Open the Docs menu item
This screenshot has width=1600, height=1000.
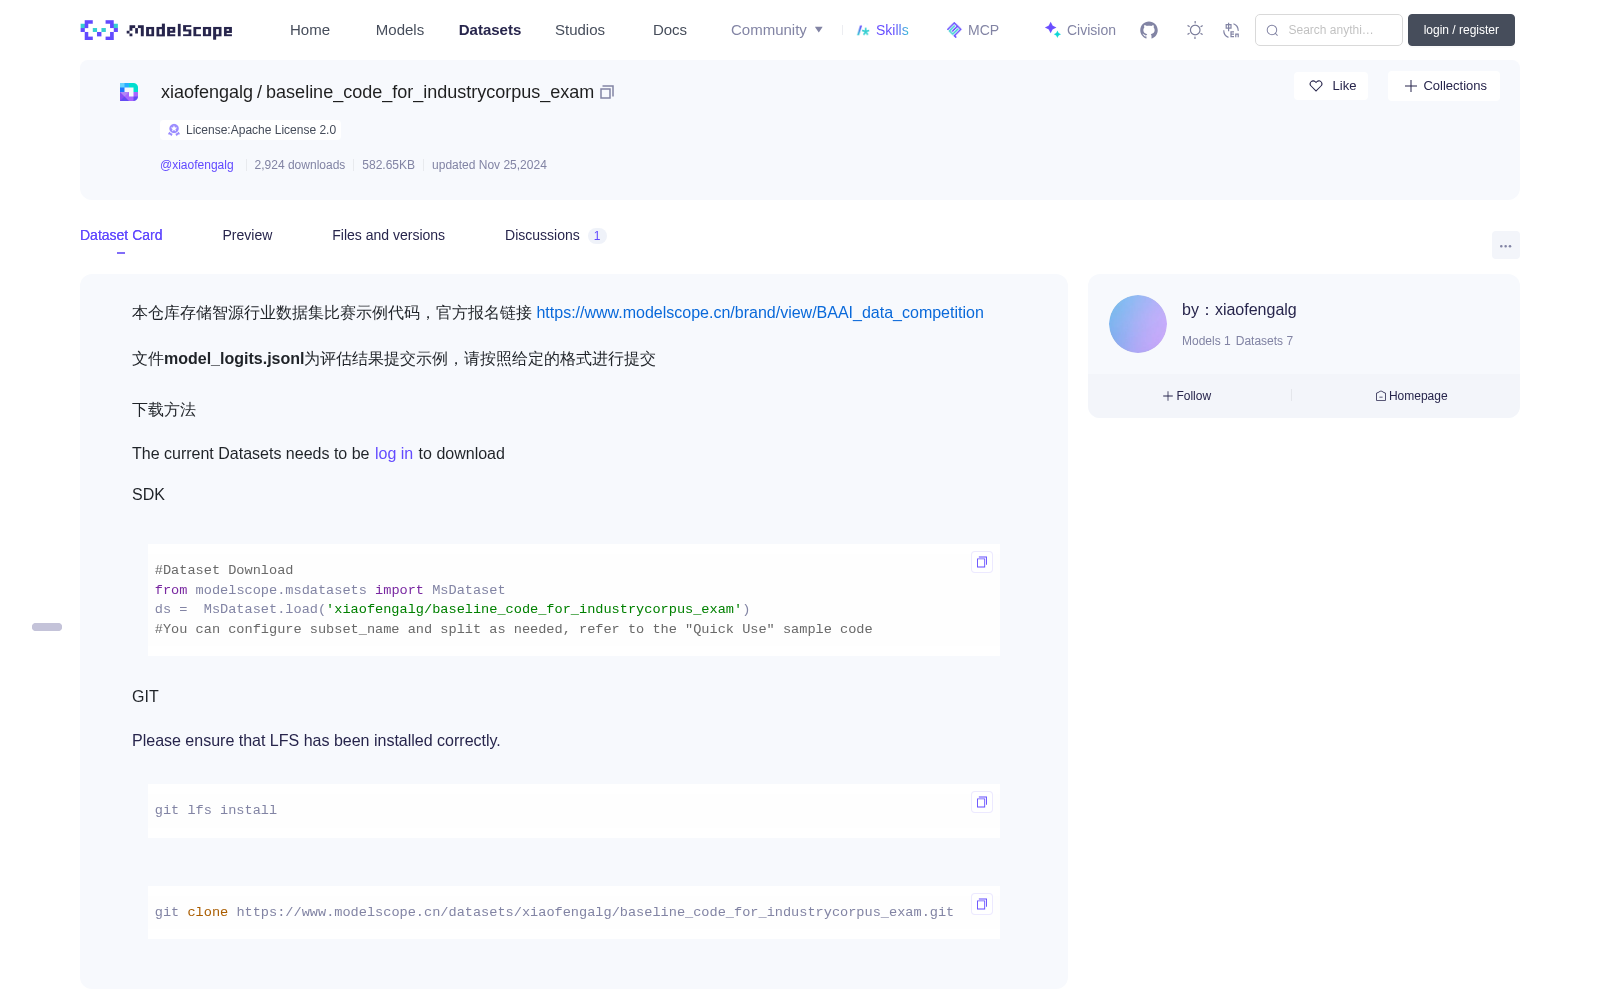pyautogui.click(x=670, y=30)
